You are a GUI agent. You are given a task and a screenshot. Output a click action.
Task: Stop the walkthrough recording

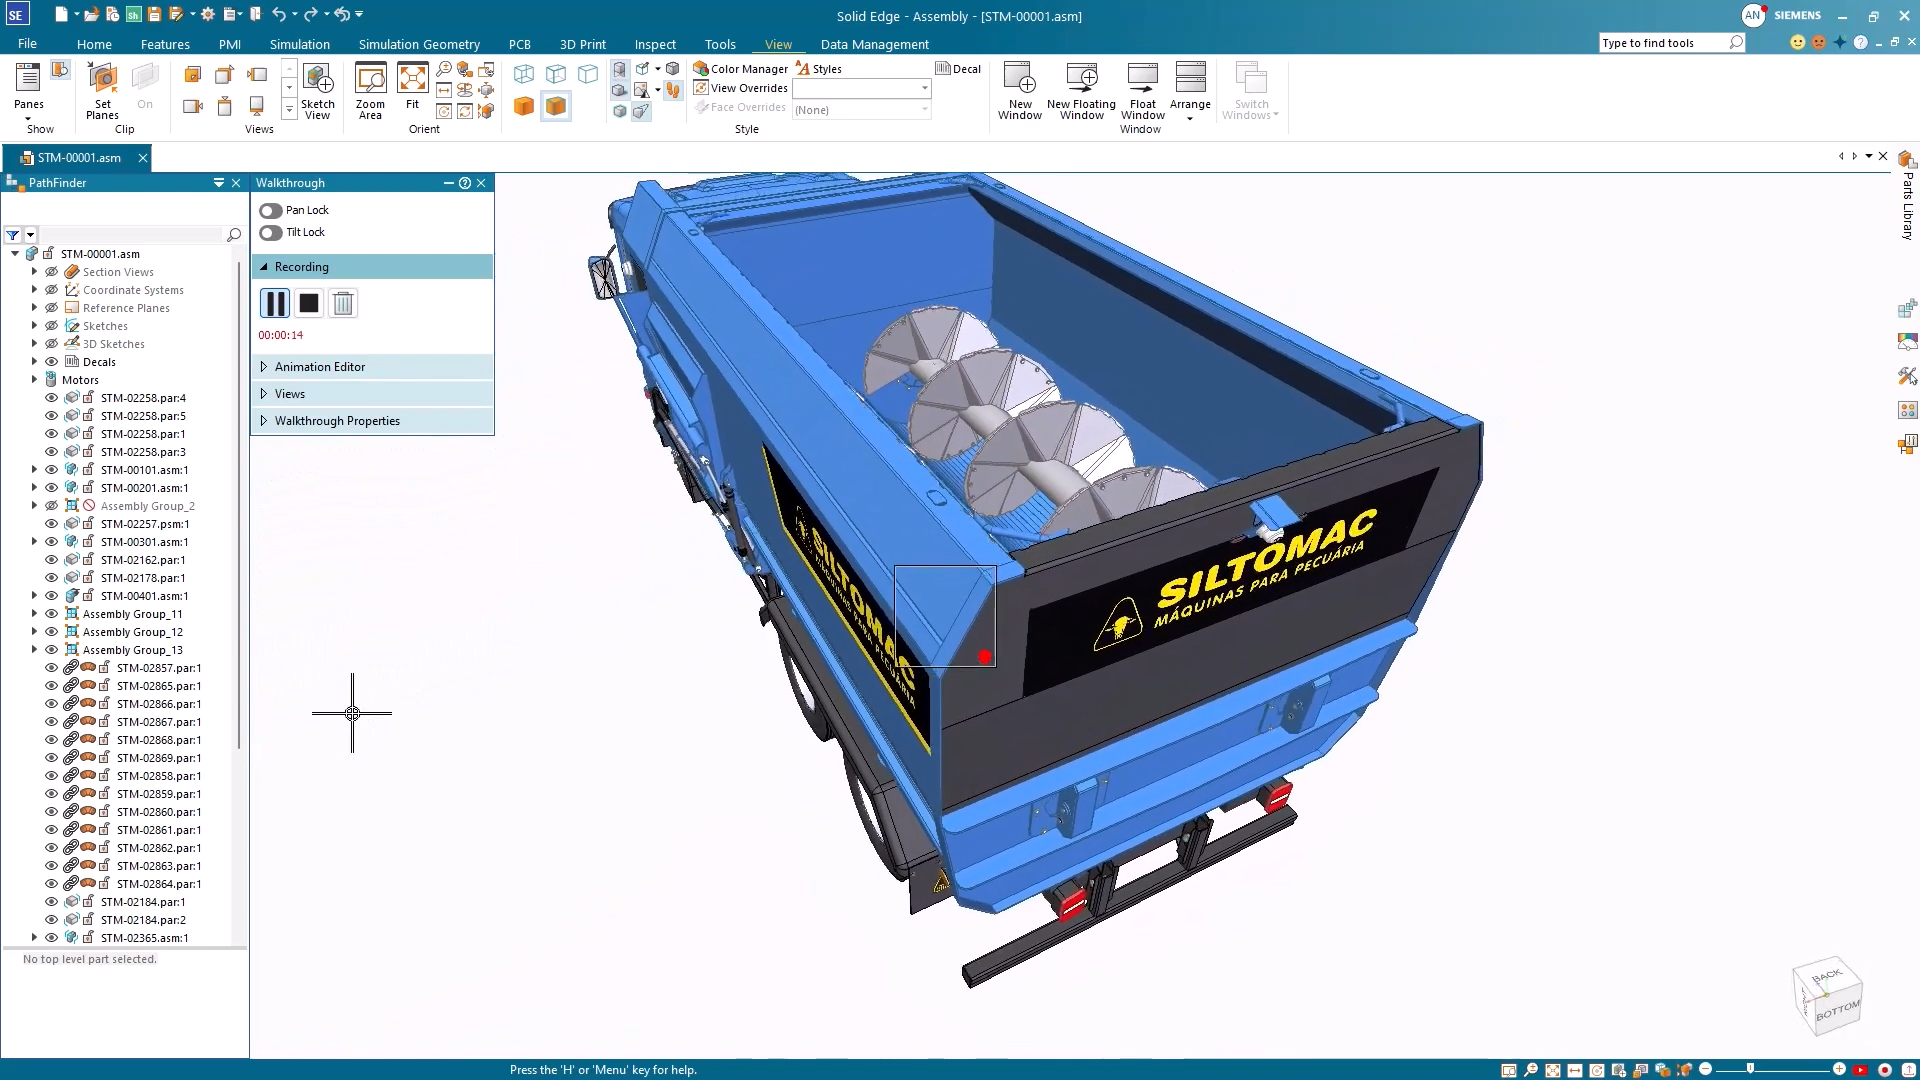[x=309, y=303]
